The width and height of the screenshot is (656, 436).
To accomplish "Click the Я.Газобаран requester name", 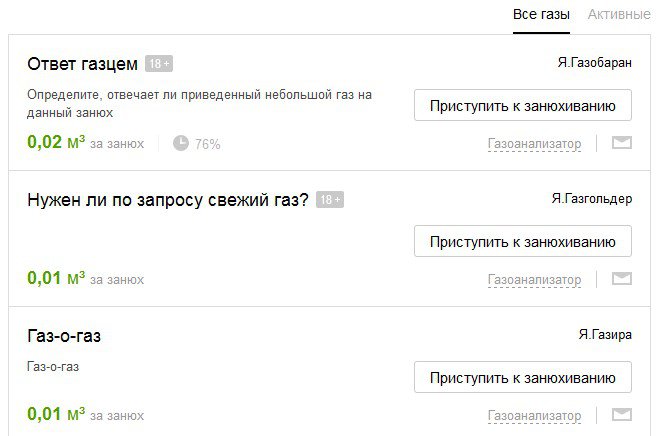I will (594, 63).
